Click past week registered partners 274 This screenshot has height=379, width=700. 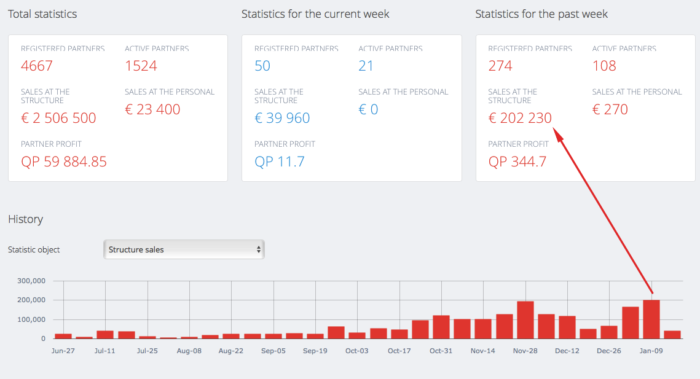pos(500,66)
